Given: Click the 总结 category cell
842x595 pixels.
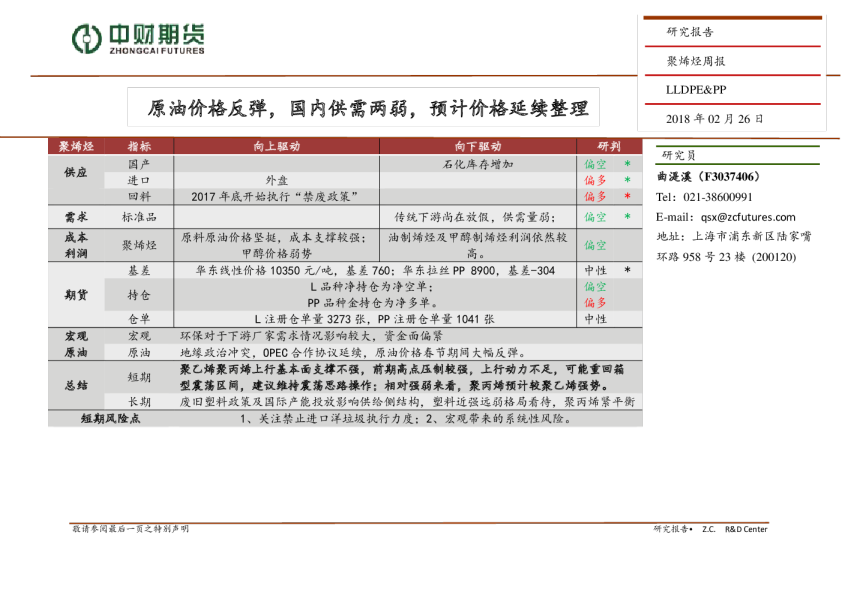Looking at the screenshot, I should 75,385.
